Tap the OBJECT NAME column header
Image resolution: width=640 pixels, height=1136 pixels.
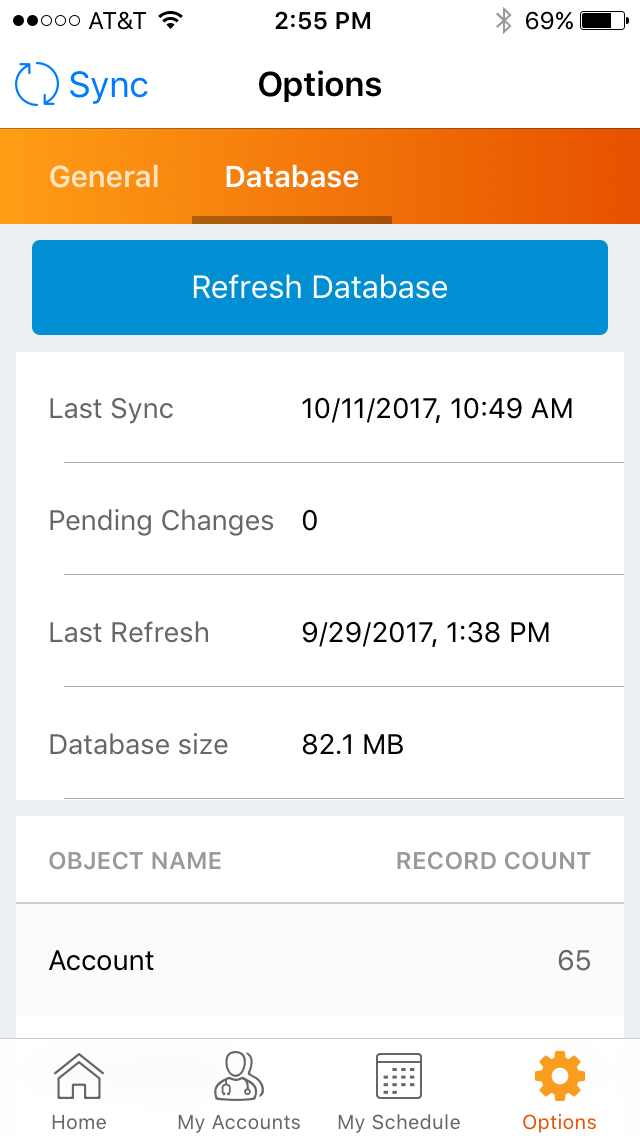(x=135, y=861)
